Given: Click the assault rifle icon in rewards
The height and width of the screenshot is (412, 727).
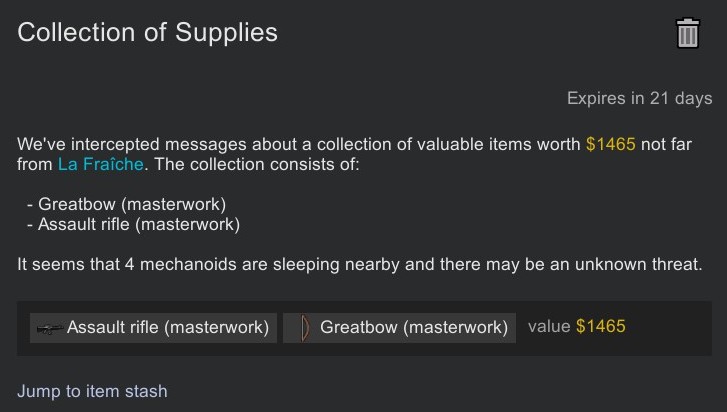Looking at the screenshot, I should [50, 329].
